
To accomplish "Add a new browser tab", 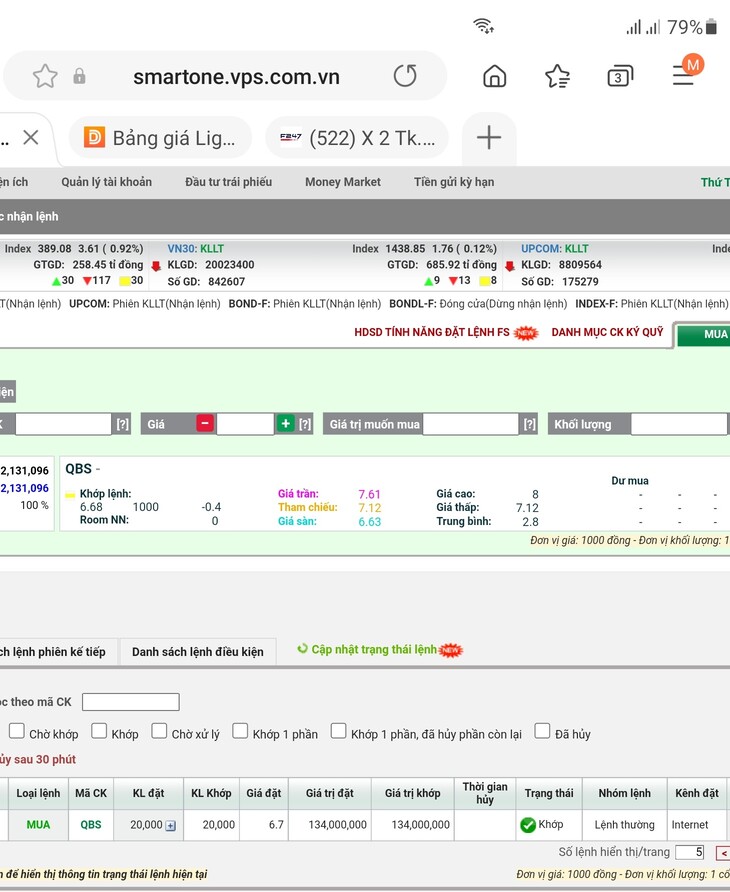I will [x=489, y=138].
